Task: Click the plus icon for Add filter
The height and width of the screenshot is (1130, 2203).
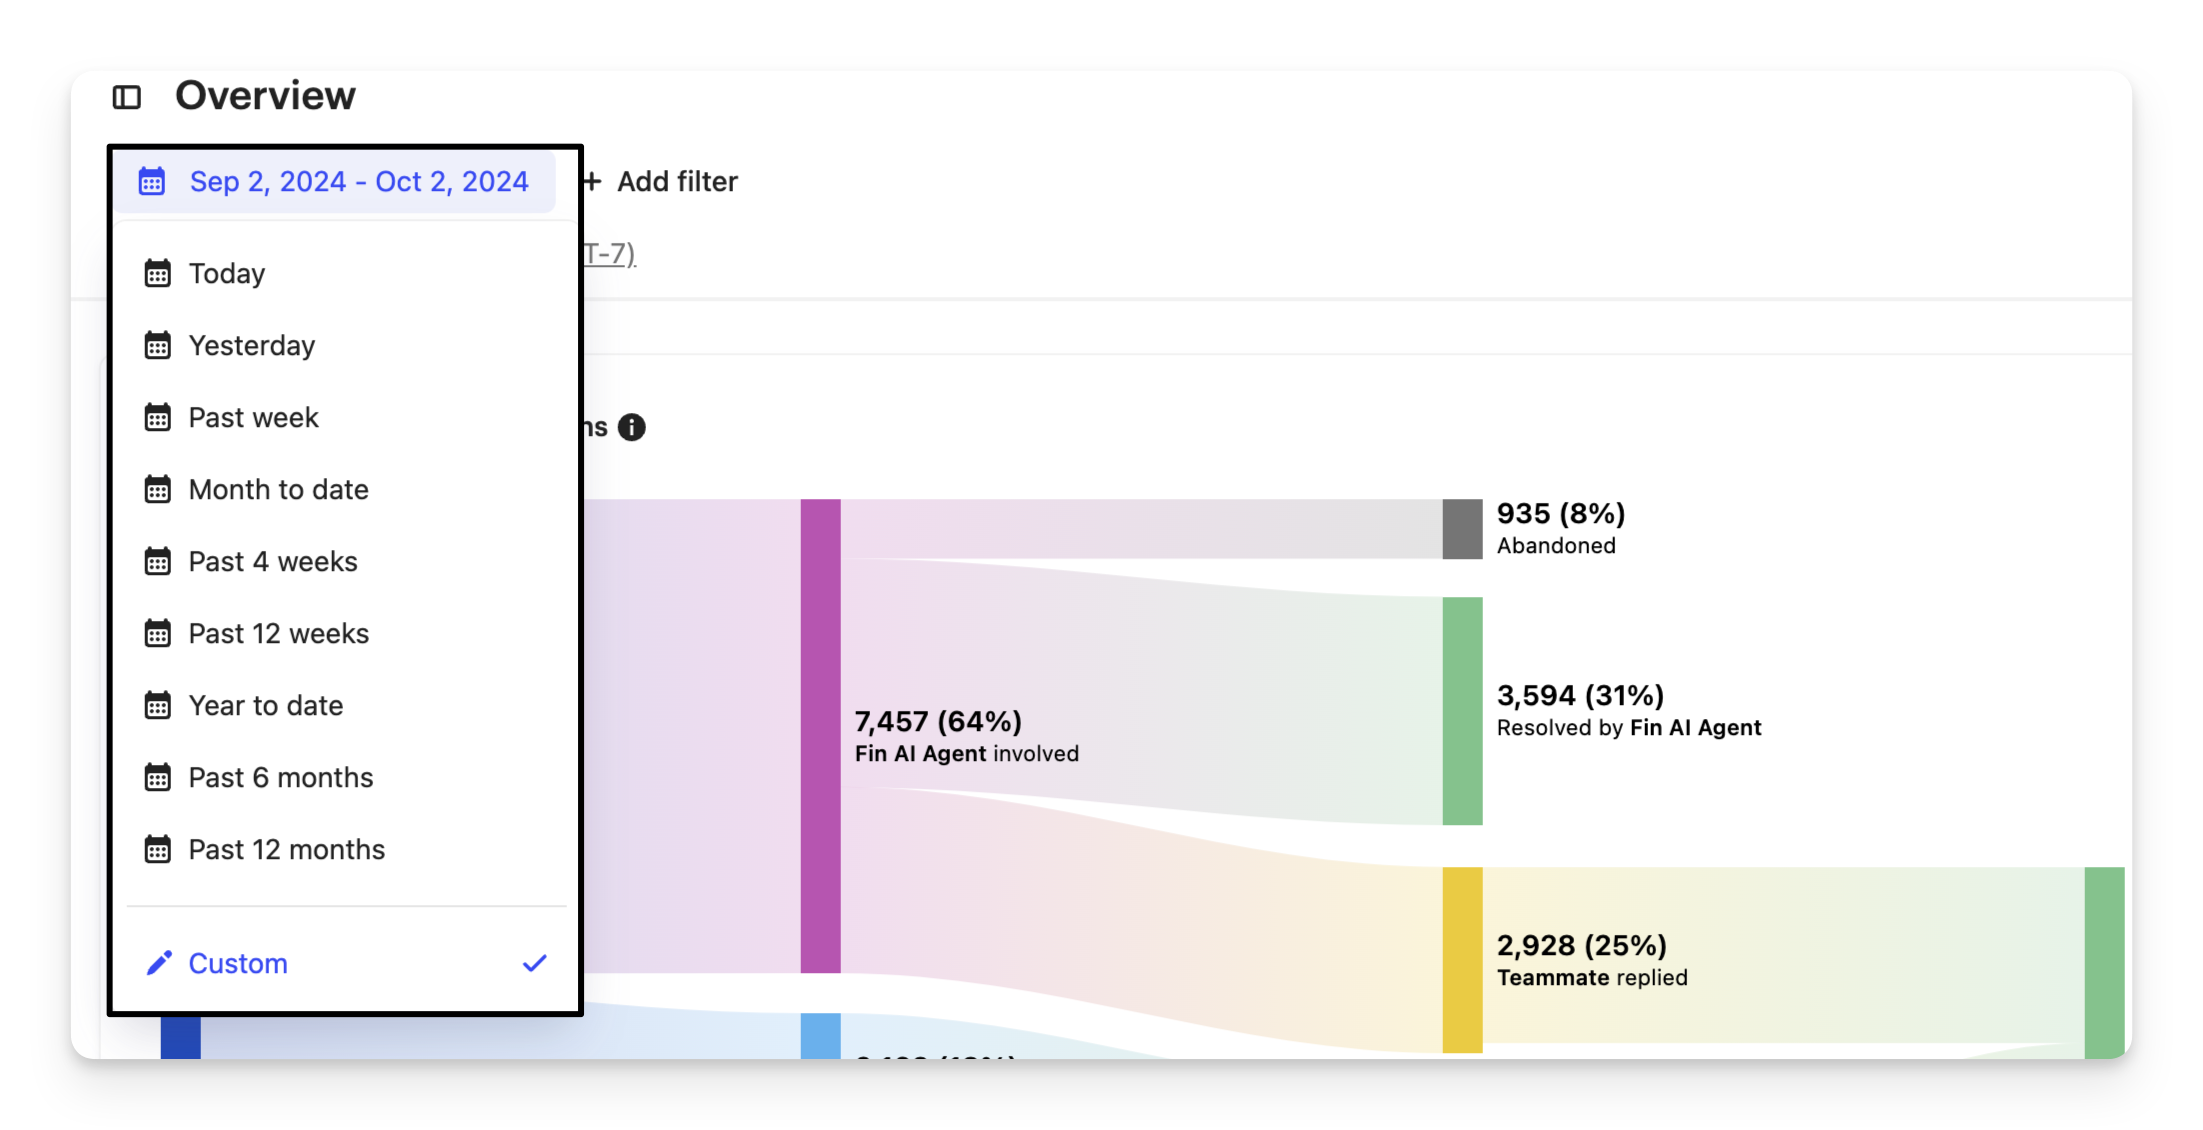Action: 592,182
